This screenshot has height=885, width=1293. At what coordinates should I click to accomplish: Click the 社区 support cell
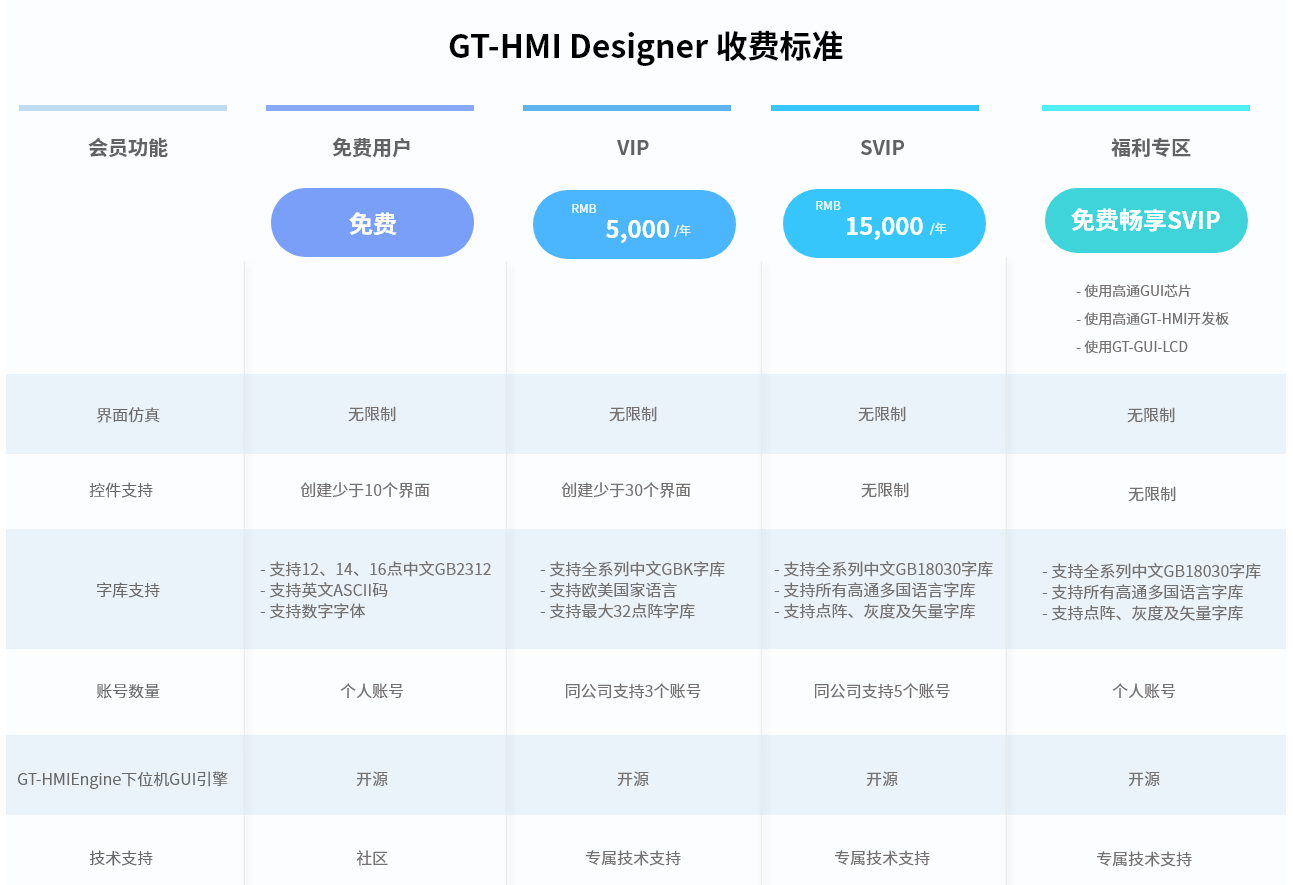[x=372, y=858]
